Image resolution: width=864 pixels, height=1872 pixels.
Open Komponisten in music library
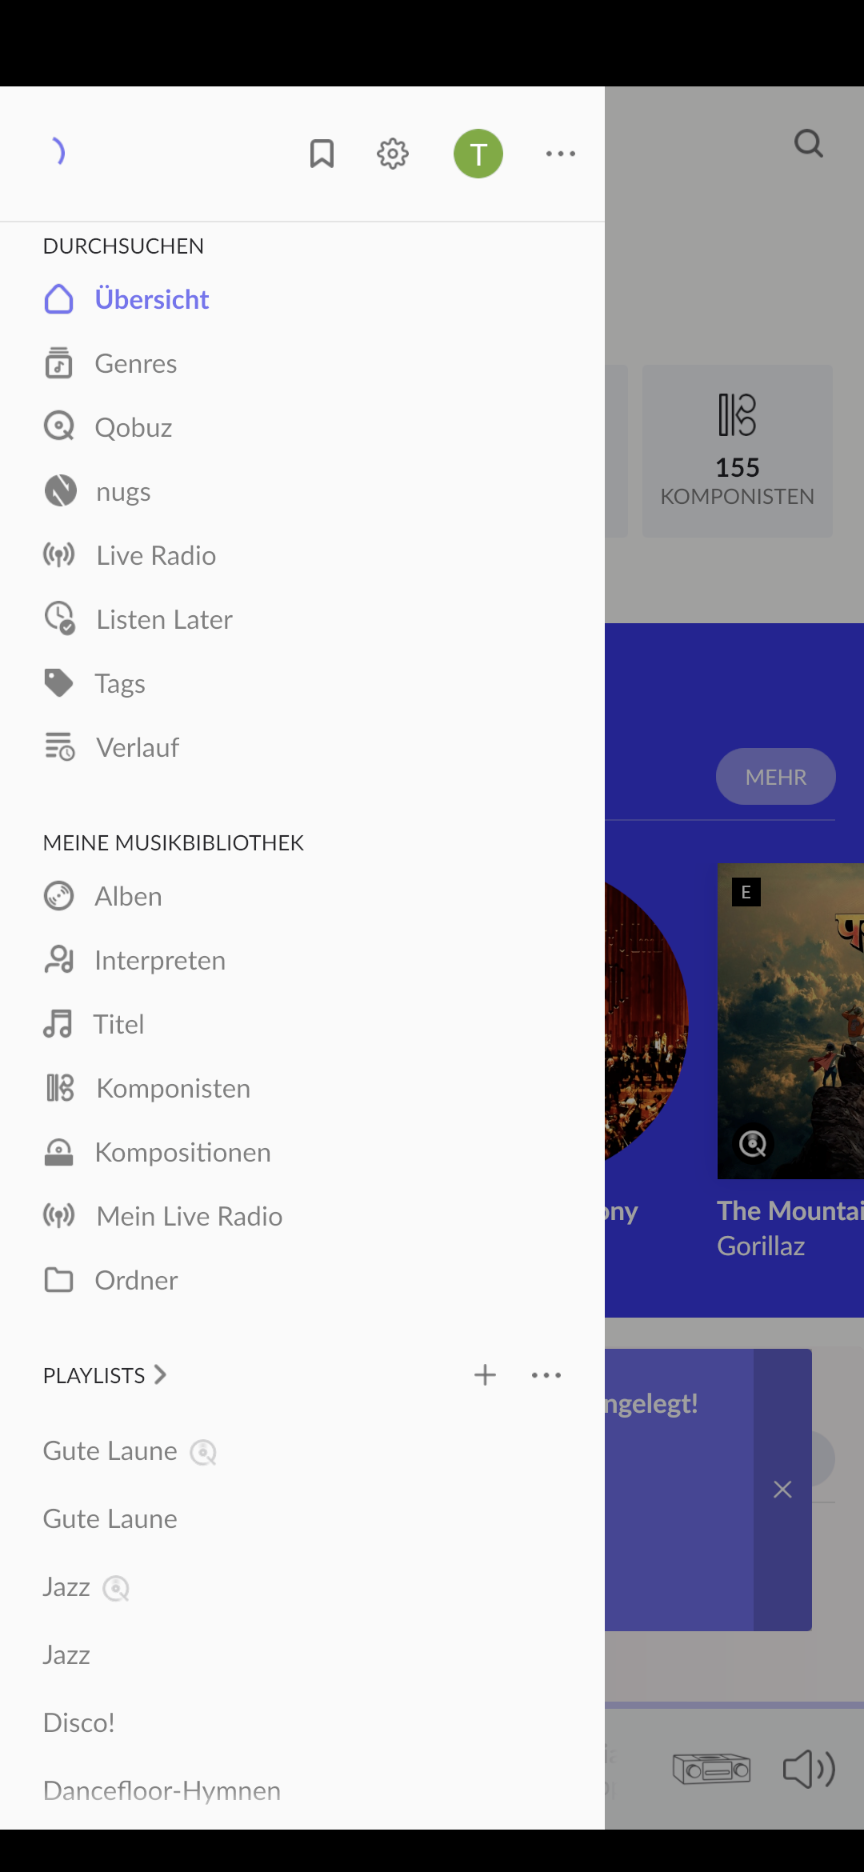coord(172,1088)
